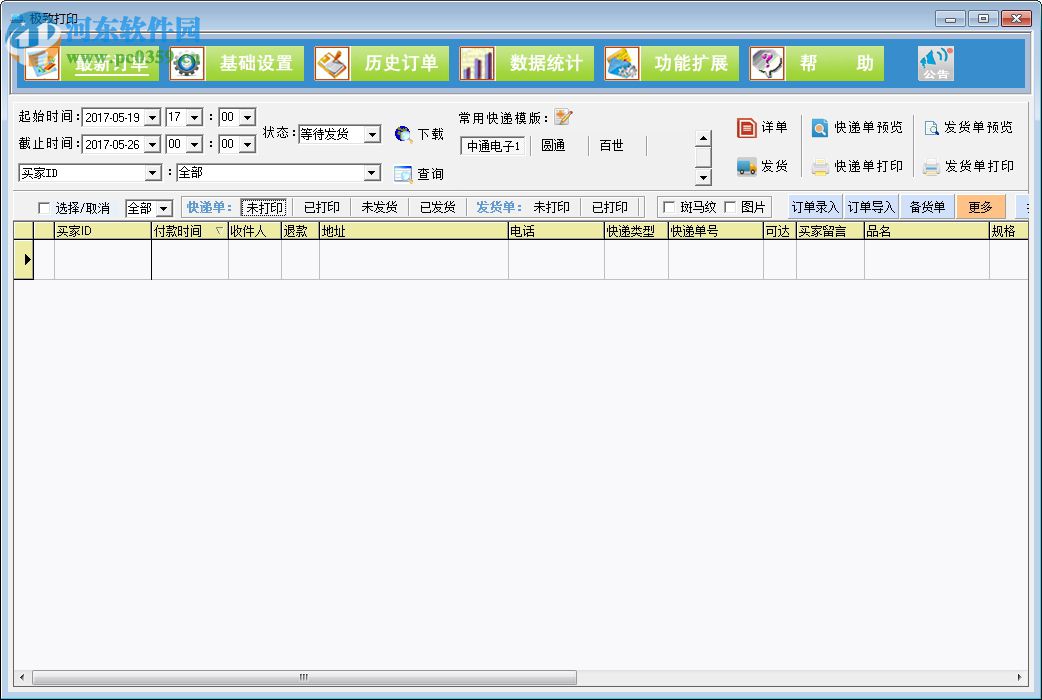Click the orange 更多 button
The image size is (1042, 700).
(980, 207)
